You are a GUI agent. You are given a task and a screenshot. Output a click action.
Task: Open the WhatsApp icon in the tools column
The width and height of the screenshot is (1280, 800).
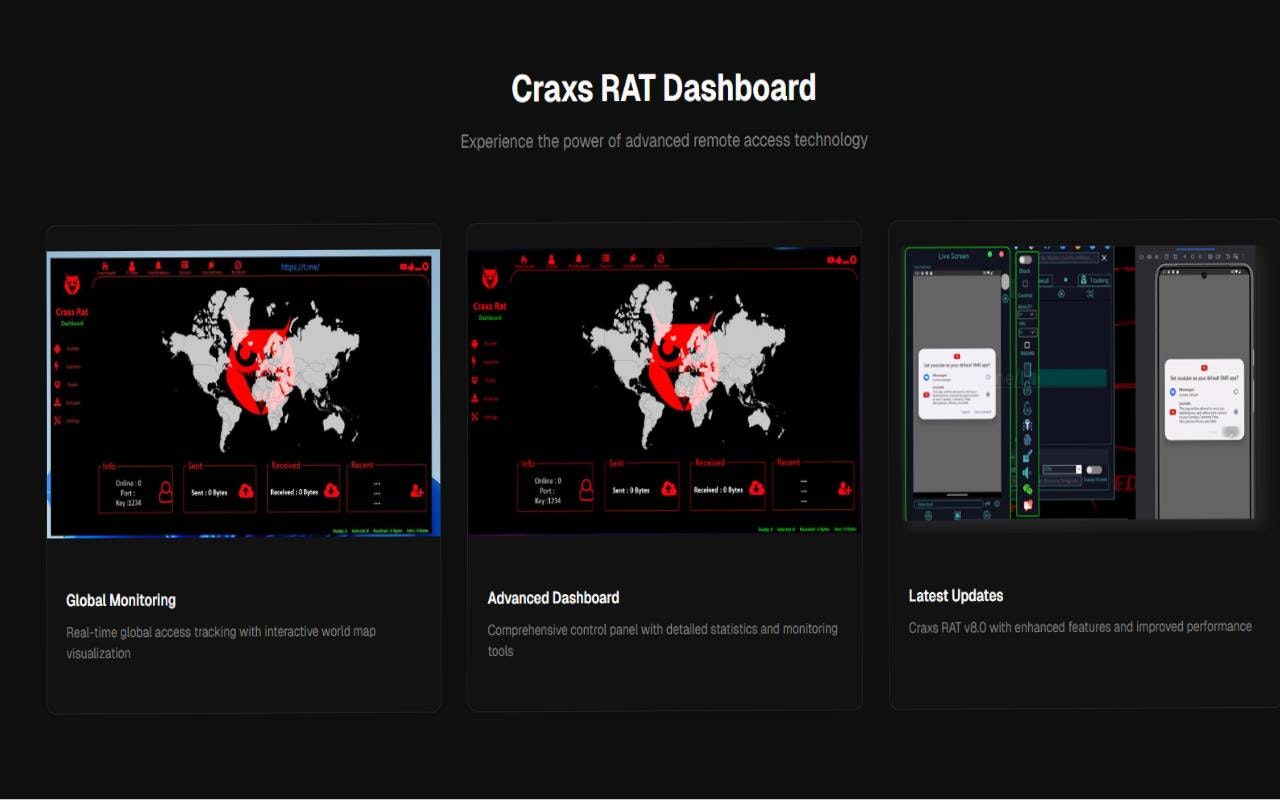point(1028,488)
